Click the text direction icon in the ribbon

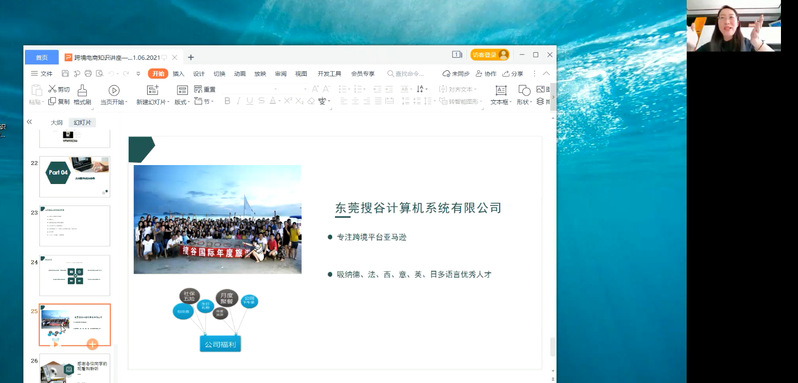[420, 89]
